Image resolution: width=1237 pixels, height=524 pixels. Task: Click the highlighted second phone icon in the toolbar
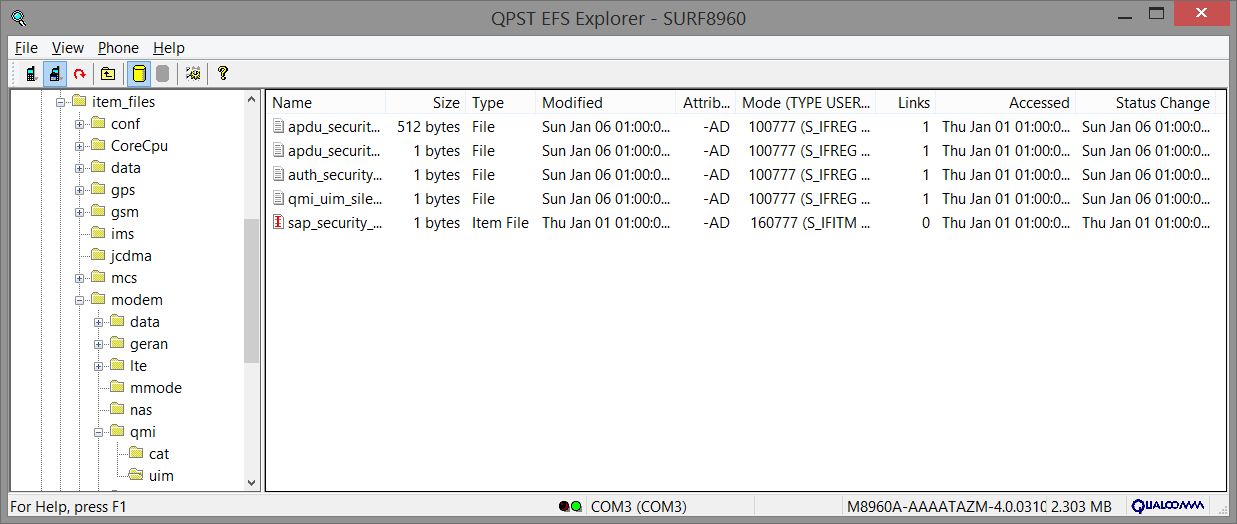click(x=56, y=73)
